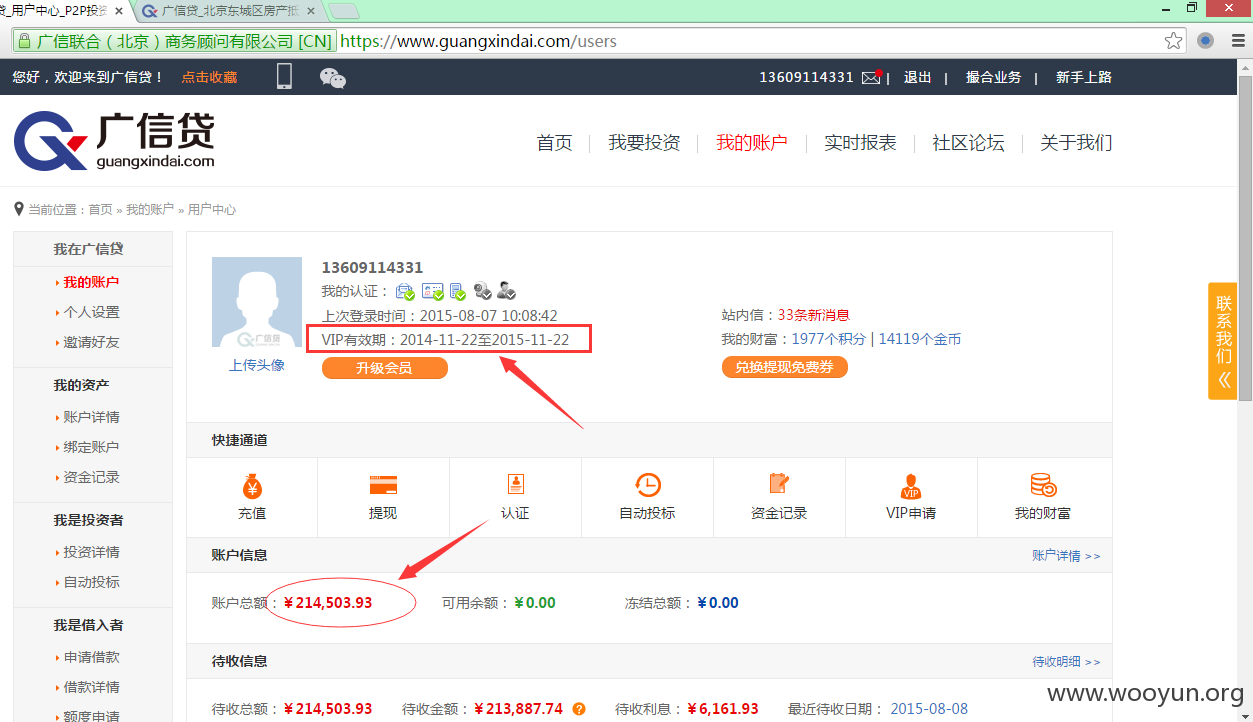Click 点击收藏 link in top bar
The image size is (1253, 722).
point(209,77)
